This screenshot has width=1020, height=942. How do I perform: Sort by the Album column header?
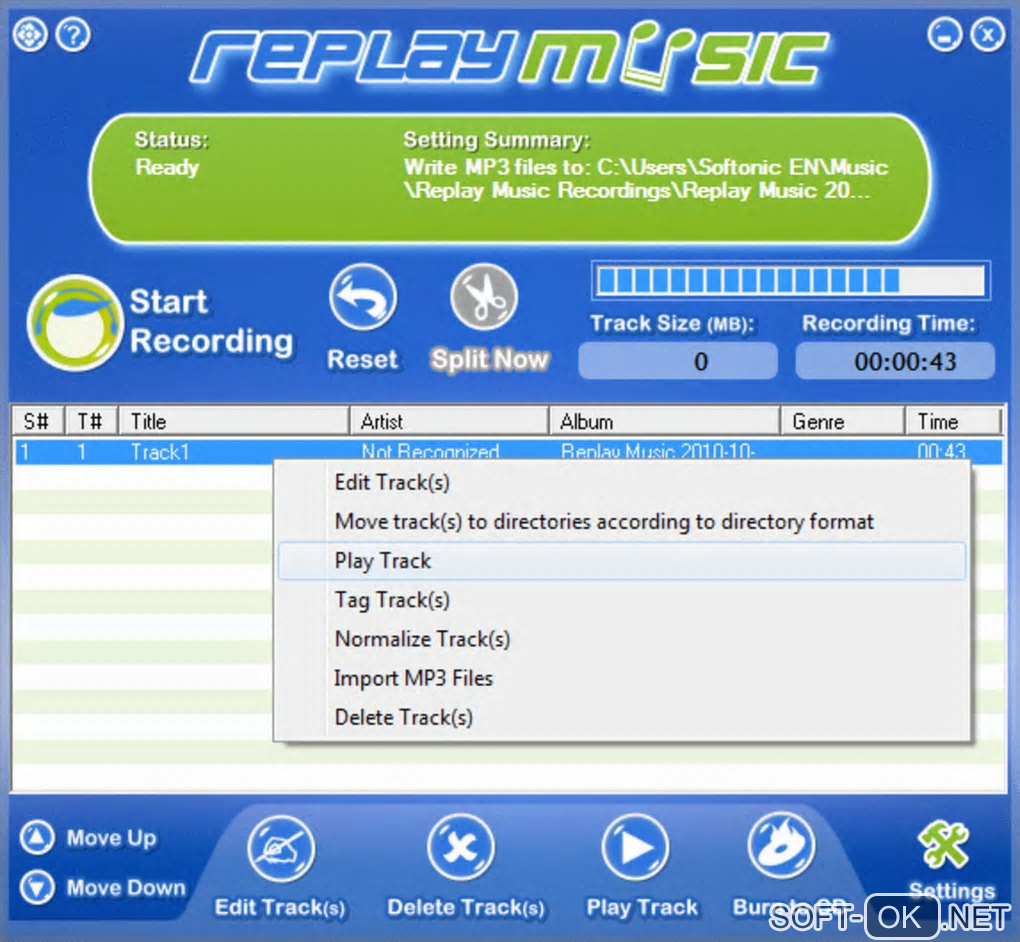[x=665, y=422]
